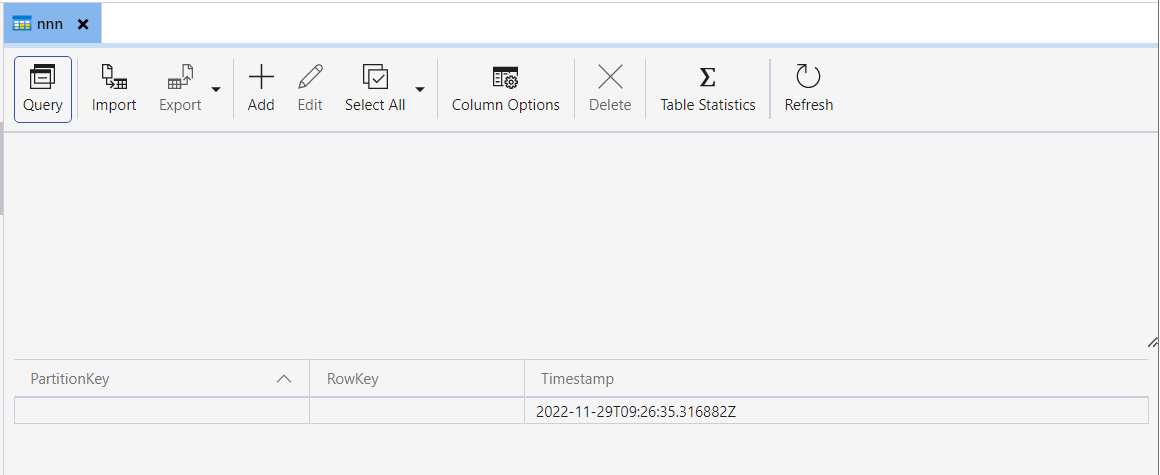This screenshot has height=475, width=1160.
Task: Switch to the nnn table tab
Action: pyautogui.click(x=51, y=24)
